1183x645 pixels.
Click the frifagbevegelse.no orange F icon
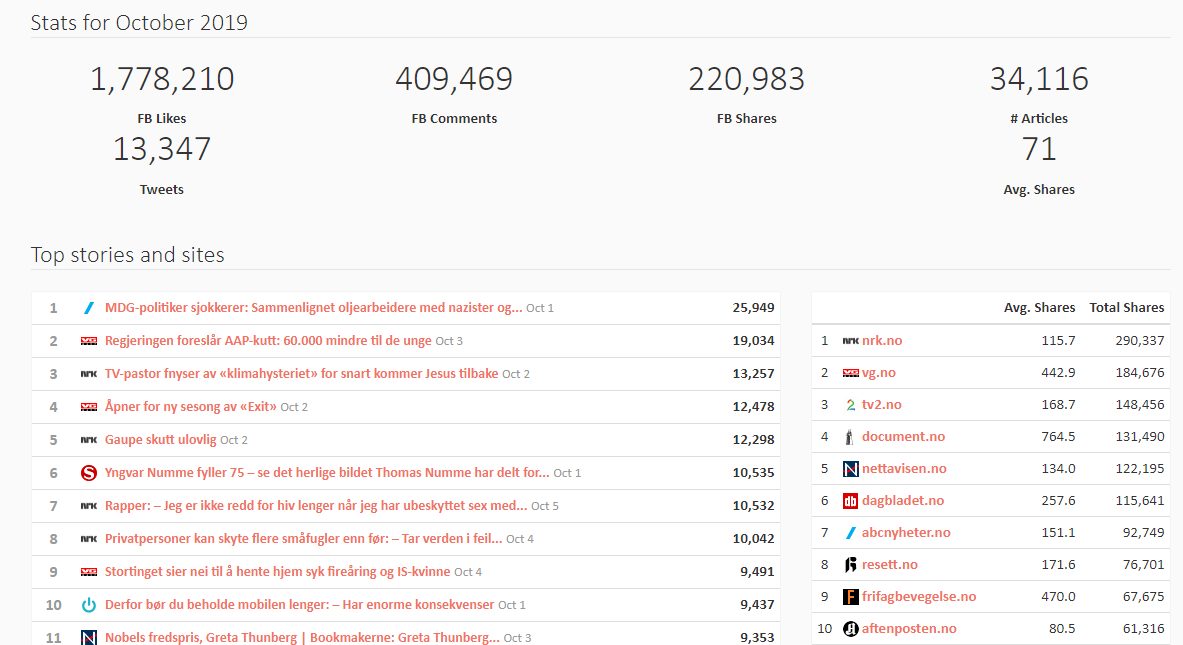click(x=851, y=597)
